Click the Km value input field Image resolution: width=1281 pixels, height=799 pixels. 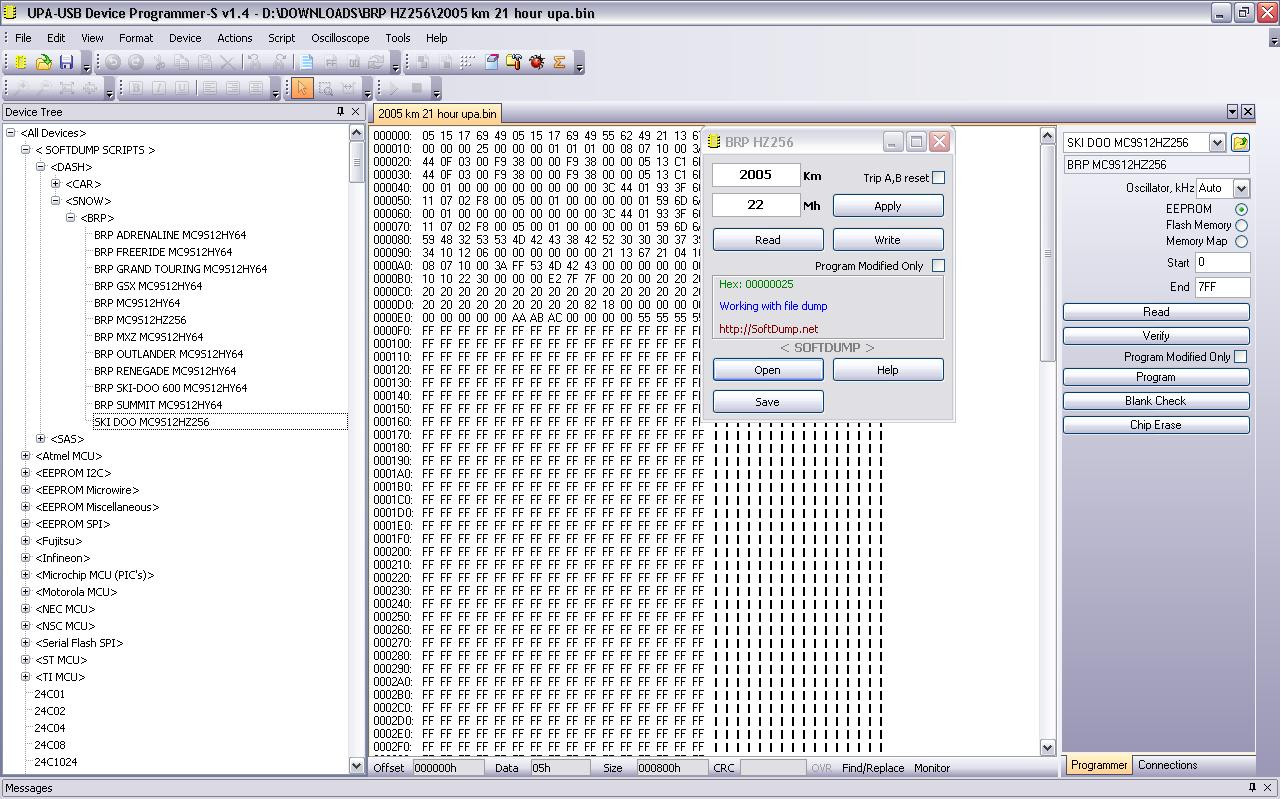click(756, 175)
